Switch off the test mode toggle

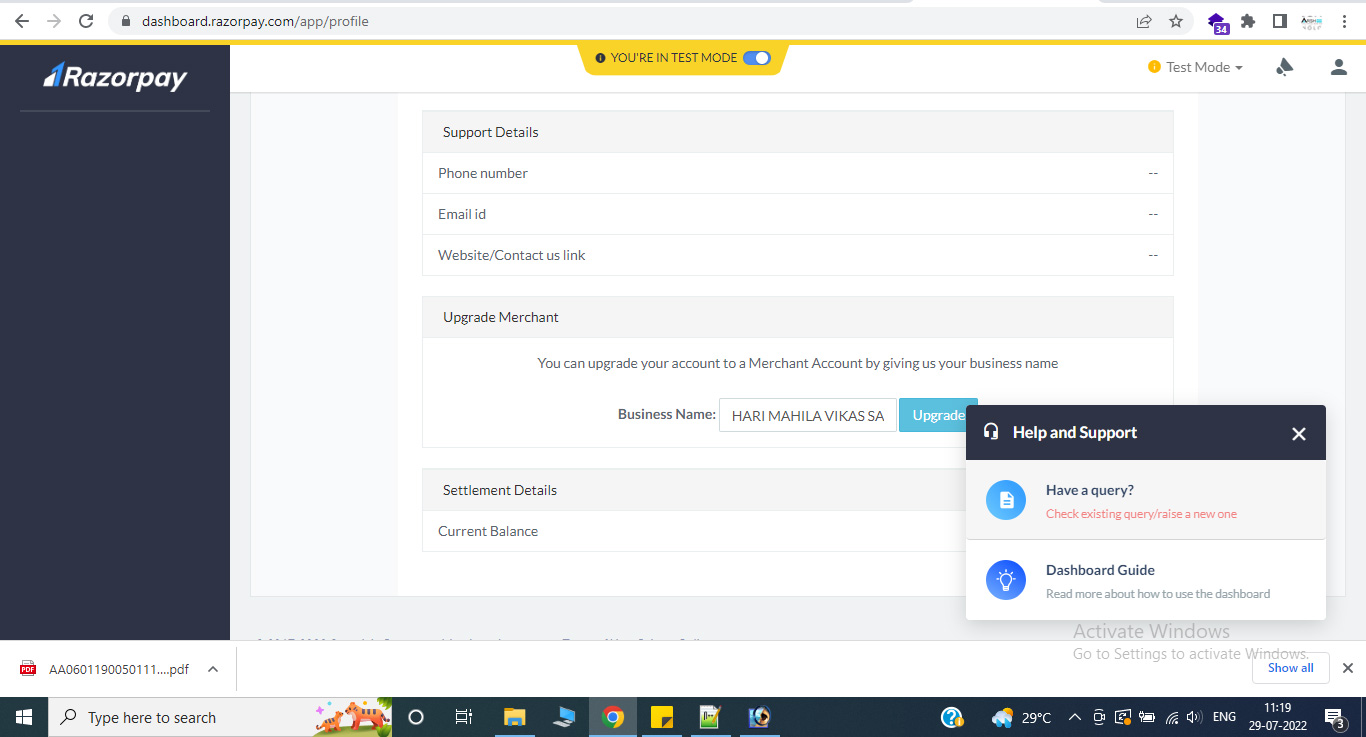click(x=757, y=58)
